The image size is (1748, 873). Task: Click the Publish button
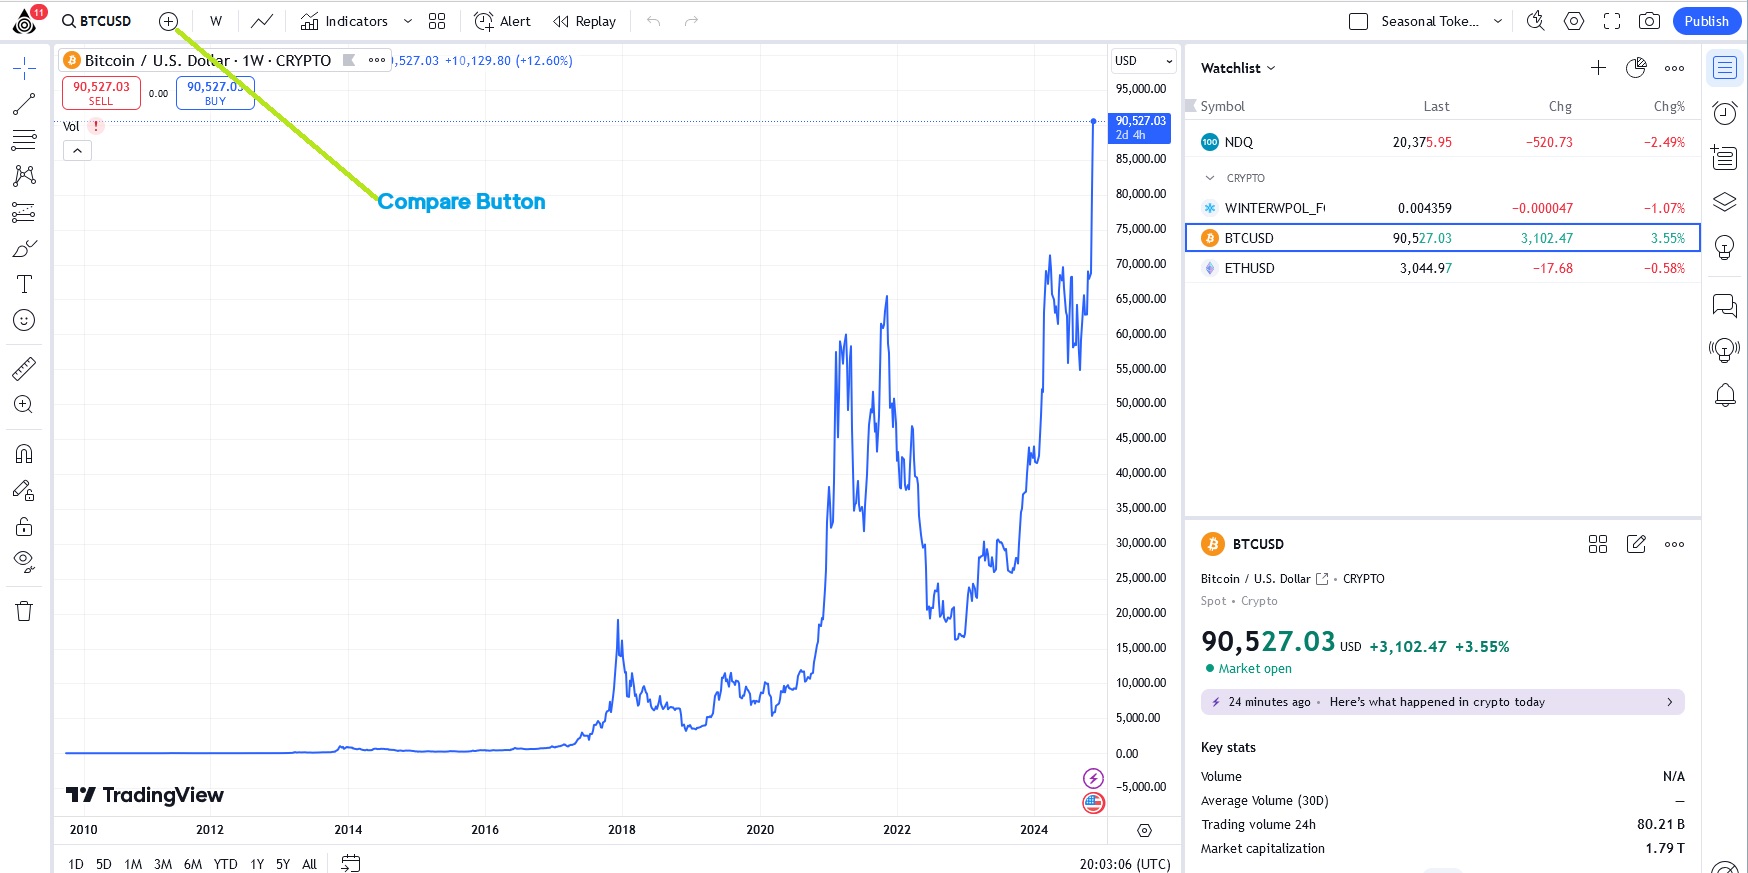1706,21
